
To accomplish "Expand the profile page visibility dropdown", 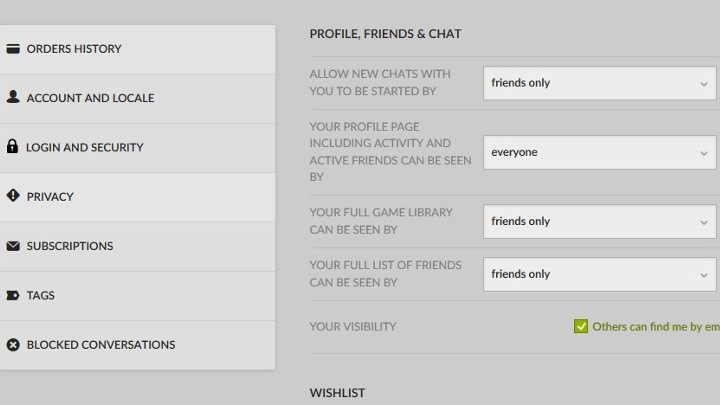I will coord(599,152).
